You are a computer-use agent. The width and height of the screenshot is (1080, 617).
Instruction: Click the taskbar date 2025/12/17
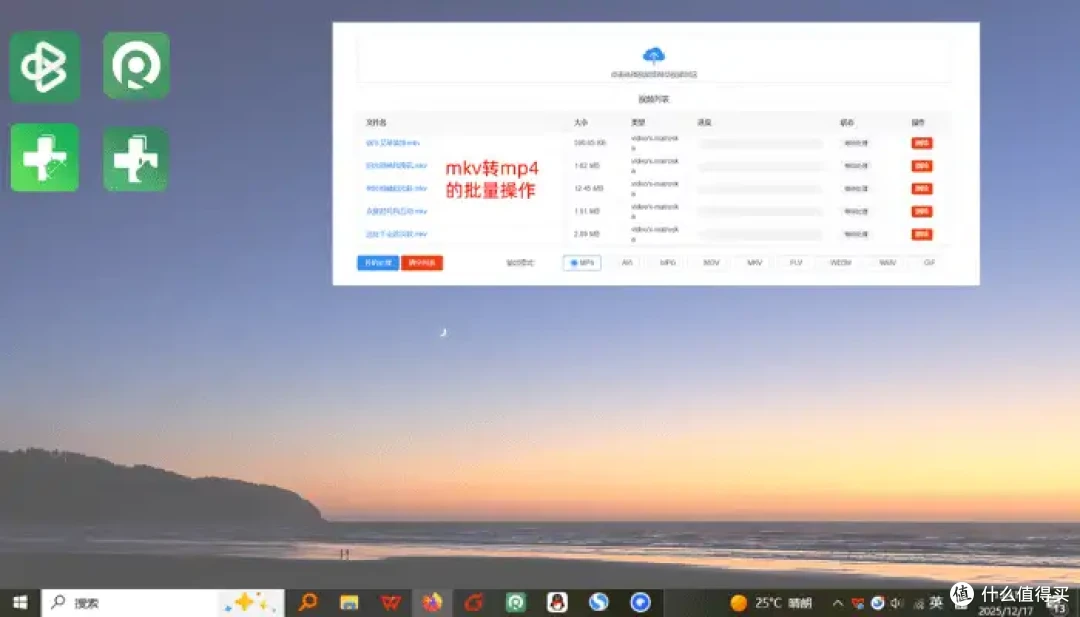[1005, 611]
